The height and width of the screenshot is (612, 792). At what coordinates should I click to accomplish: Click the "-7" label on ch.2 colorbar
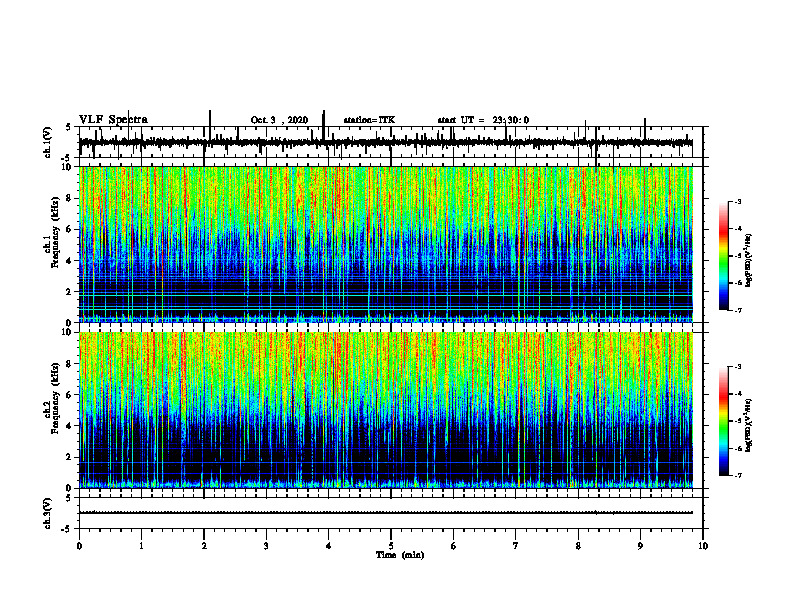[737, 475]
